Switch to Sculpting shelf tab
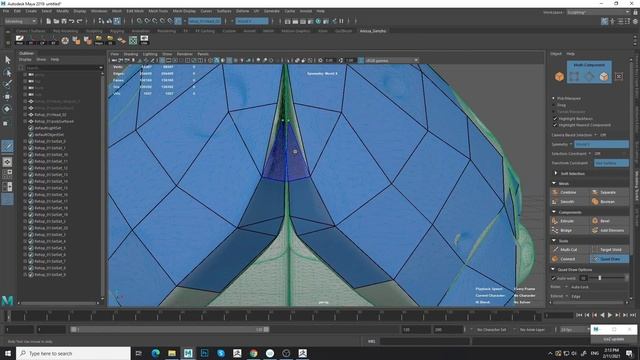 tap(94, 31)
